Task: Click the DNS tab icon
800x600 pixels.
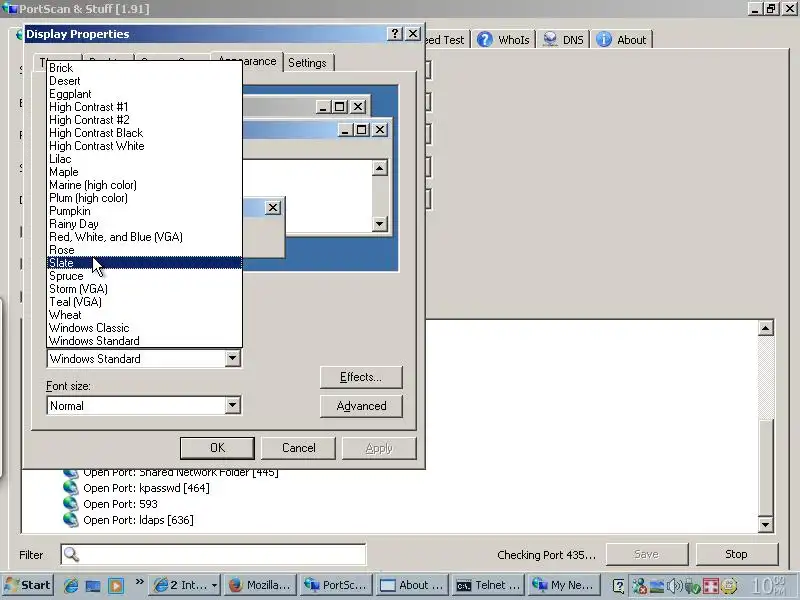Action: tap(550, 40)
